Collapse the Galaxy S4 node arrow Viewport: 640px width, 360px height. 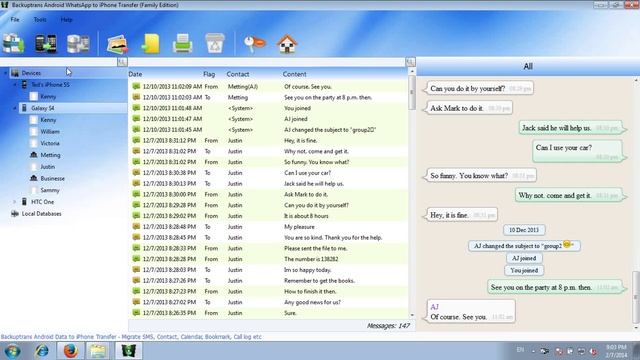15,108
